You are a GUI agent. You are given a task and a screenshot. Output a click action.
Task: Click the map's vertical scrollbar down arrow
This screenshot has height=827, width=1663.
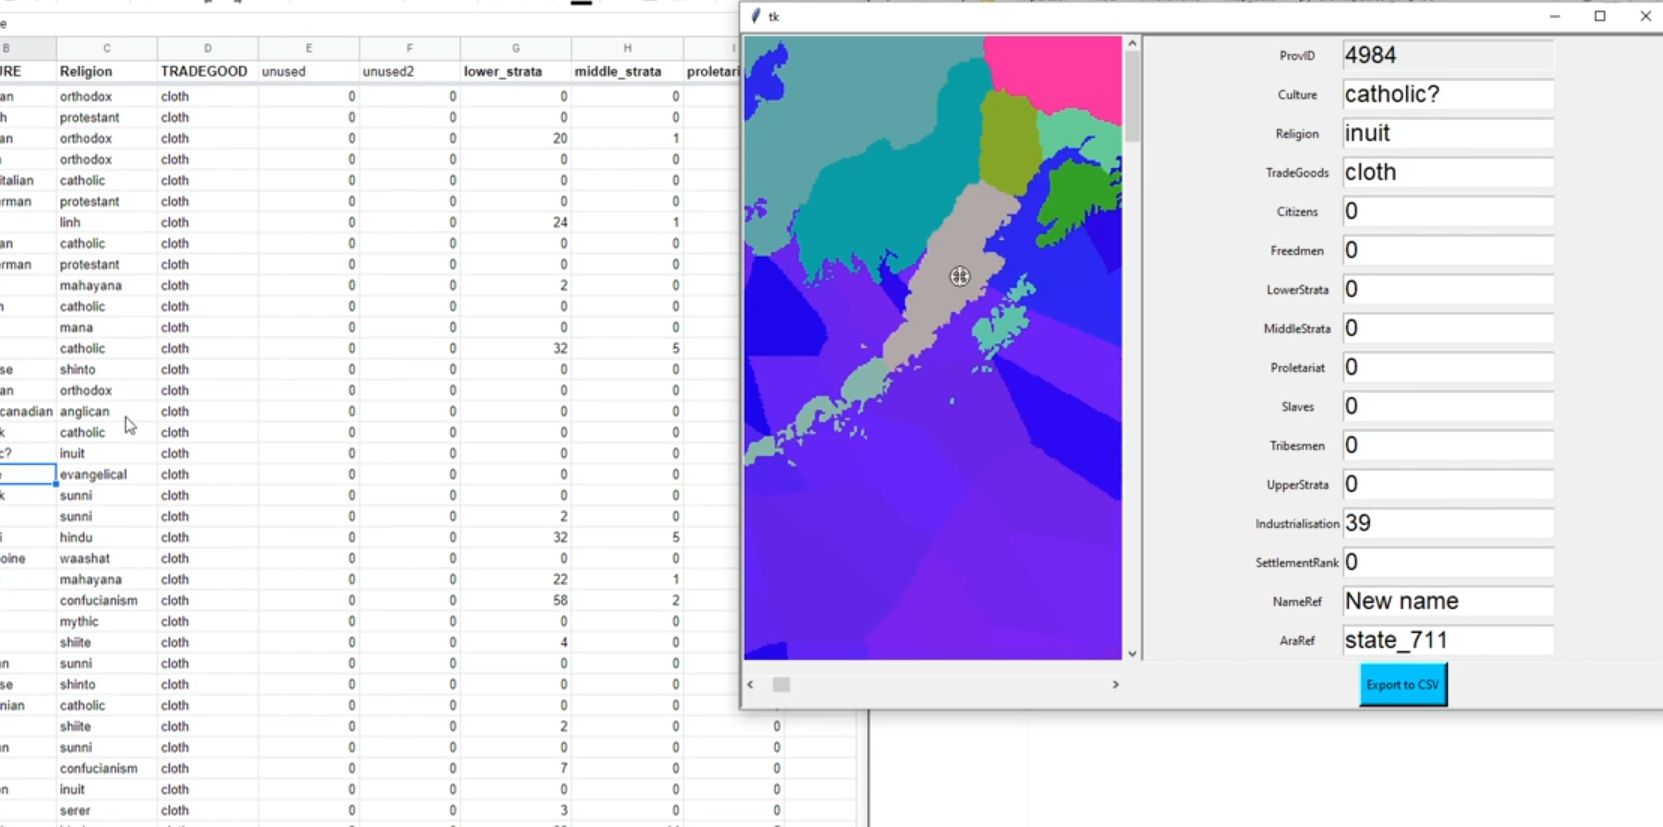coord(1132,654)
